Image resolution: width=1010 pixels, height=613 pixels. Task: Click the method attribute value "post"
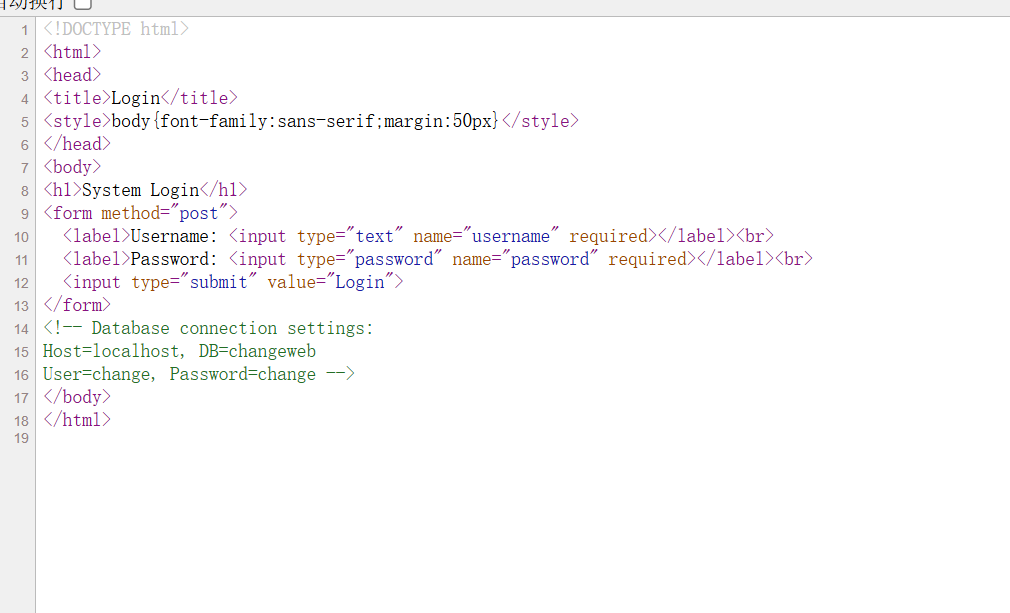tap(198, 213)
